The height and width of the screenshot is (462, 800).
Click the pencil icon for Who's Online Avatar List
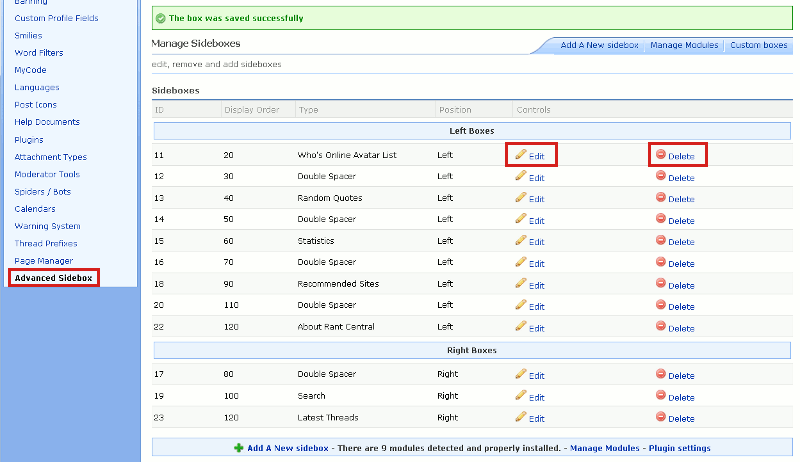tap(520, 154)
